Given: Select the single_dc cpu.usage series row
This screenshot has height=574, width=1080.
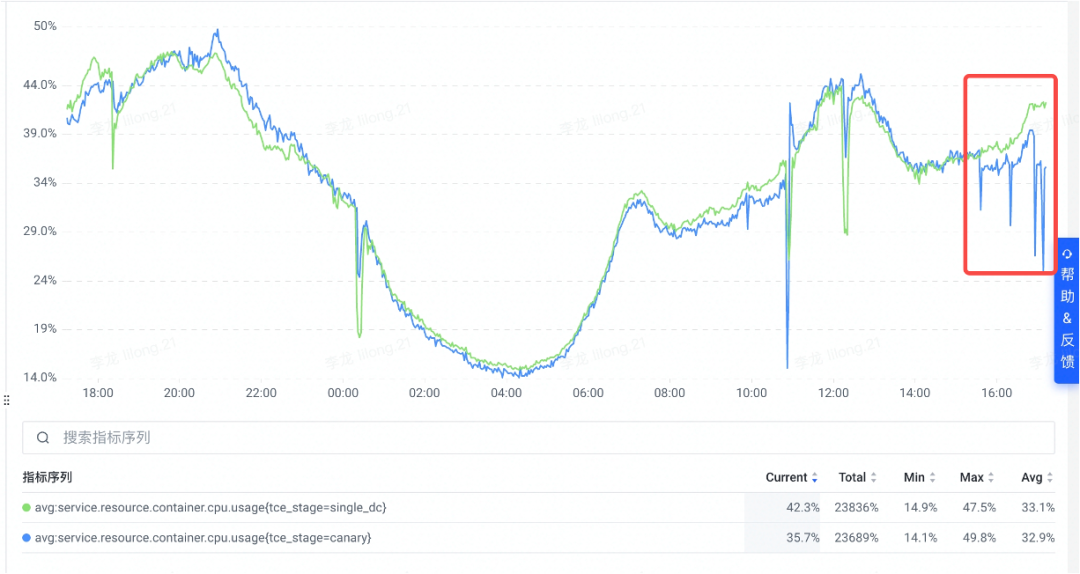Looking at the screenshot, I should pos(538,508).
